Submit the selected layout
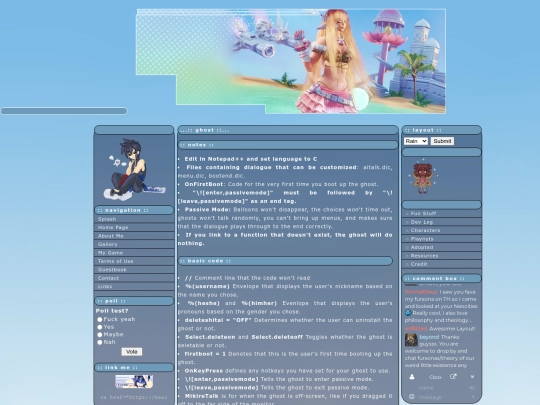 (442, 141)
